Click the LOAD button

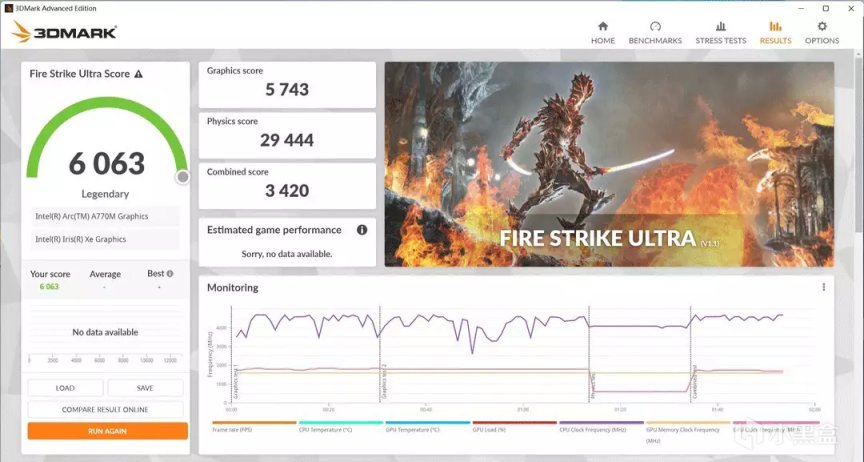coord(65,388)
